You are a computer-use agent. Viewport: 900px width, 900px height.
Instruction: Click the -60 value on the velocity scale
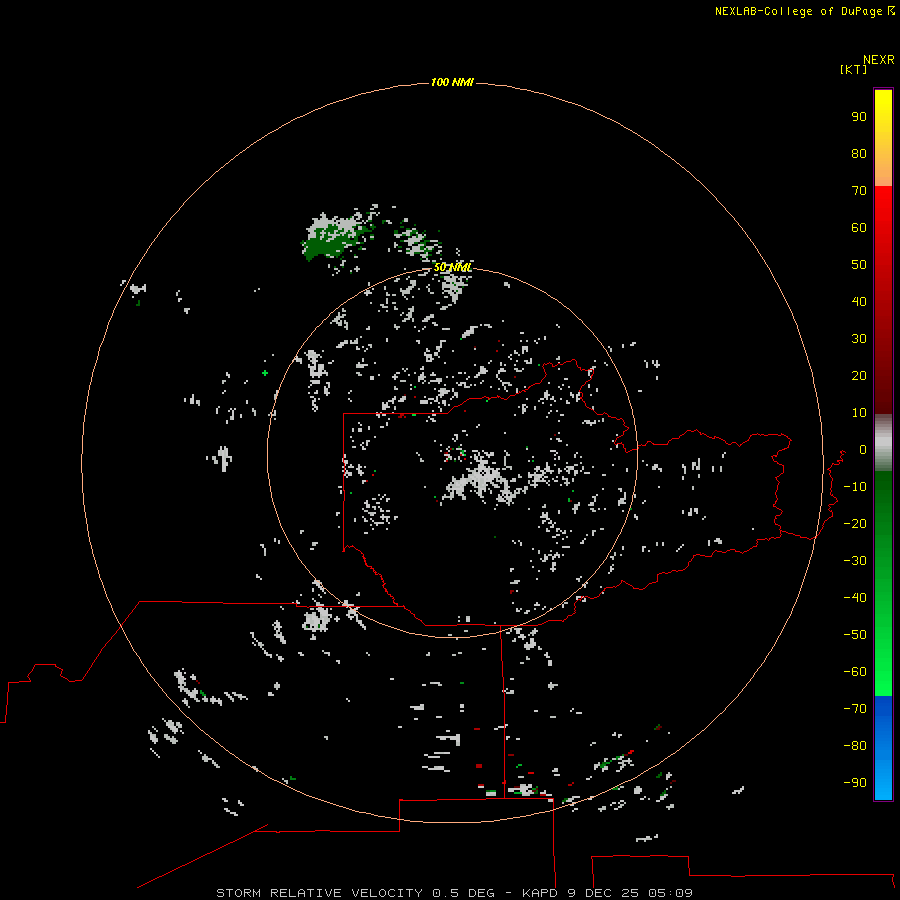(x=855, y=672)
